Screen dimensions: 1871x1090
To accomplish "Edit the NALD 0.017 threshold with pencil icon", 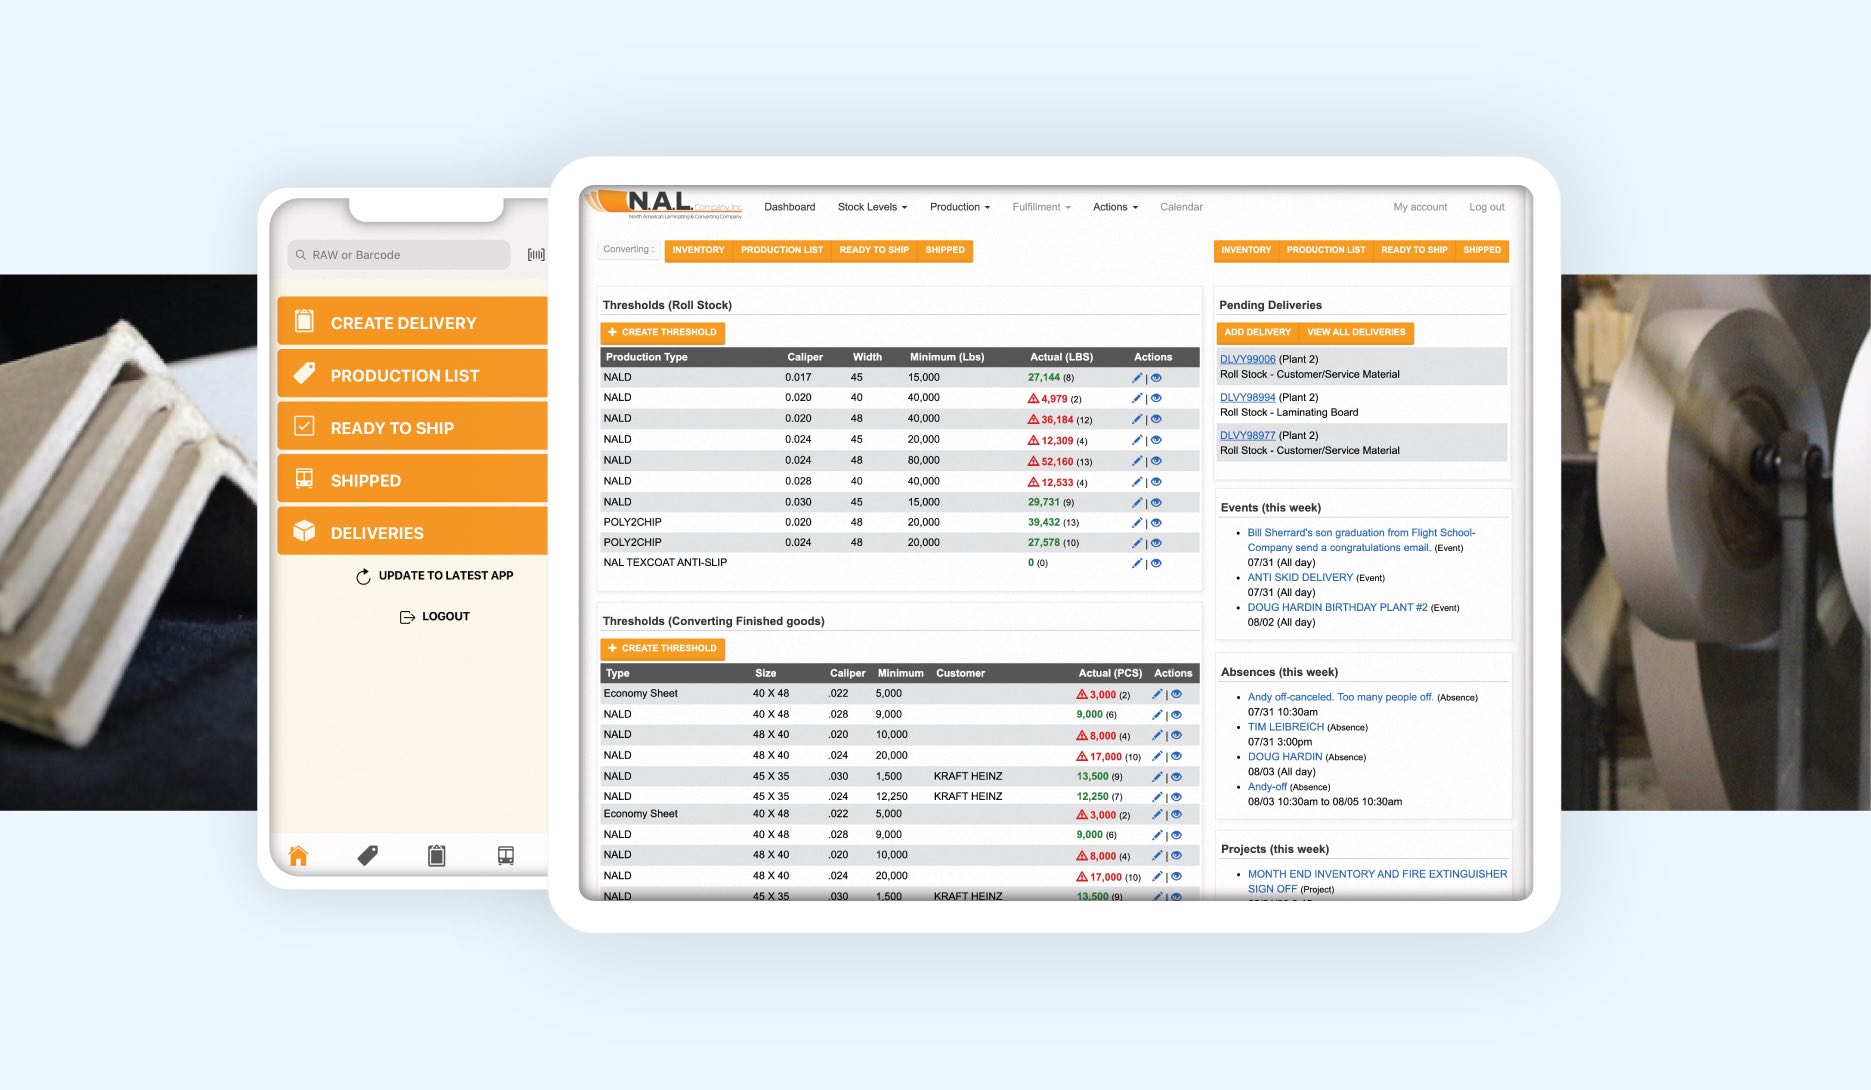I will (1136, 377).
